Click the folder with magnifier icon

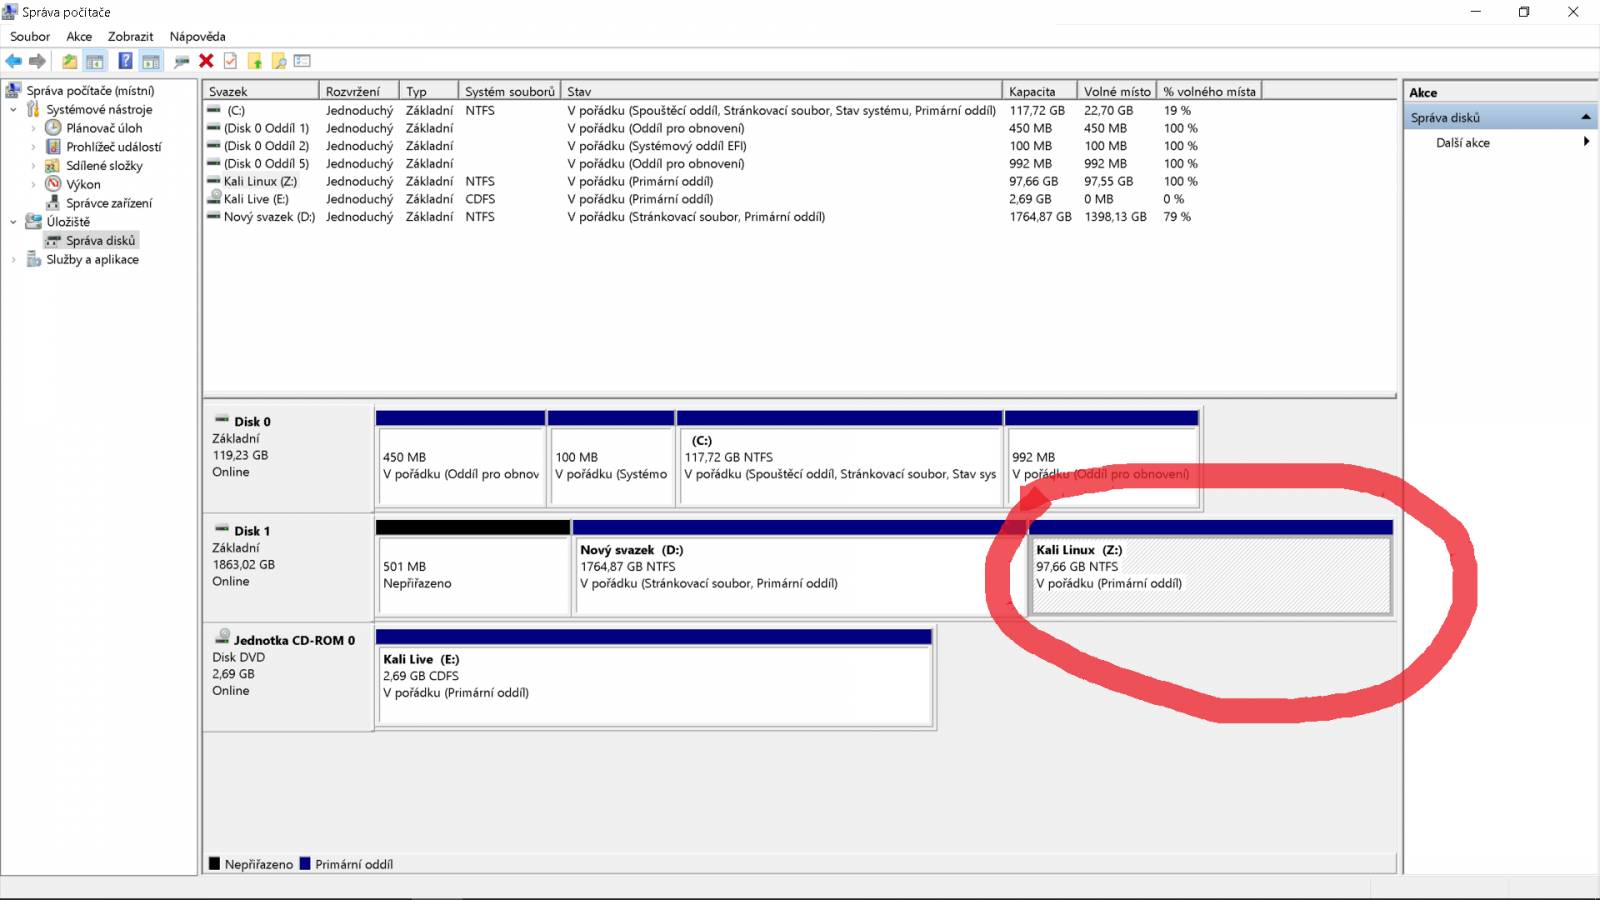[x=279, y=61]
